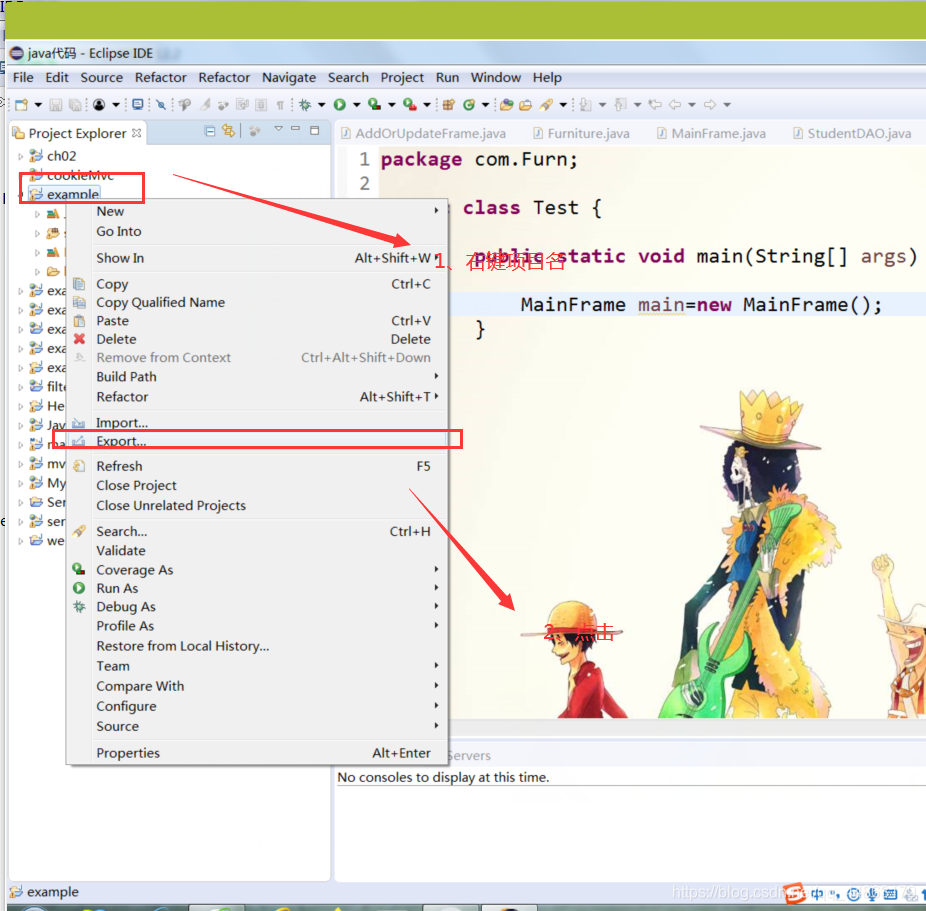The height and width of the screenshot is (911, 926).
Task: Open the File menu
Action: coord(23,77)
